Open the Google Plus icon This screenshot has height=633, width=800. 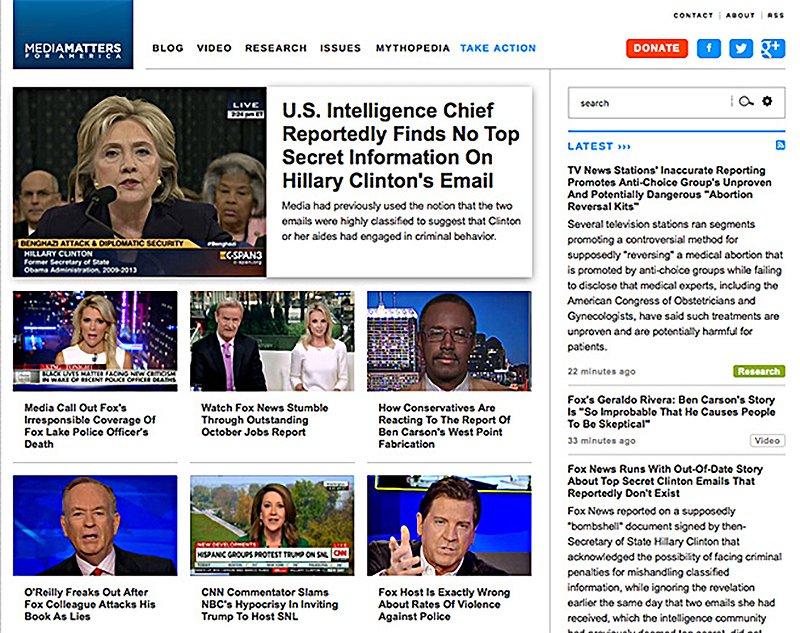pyautogui.click(x=772, y=48)
